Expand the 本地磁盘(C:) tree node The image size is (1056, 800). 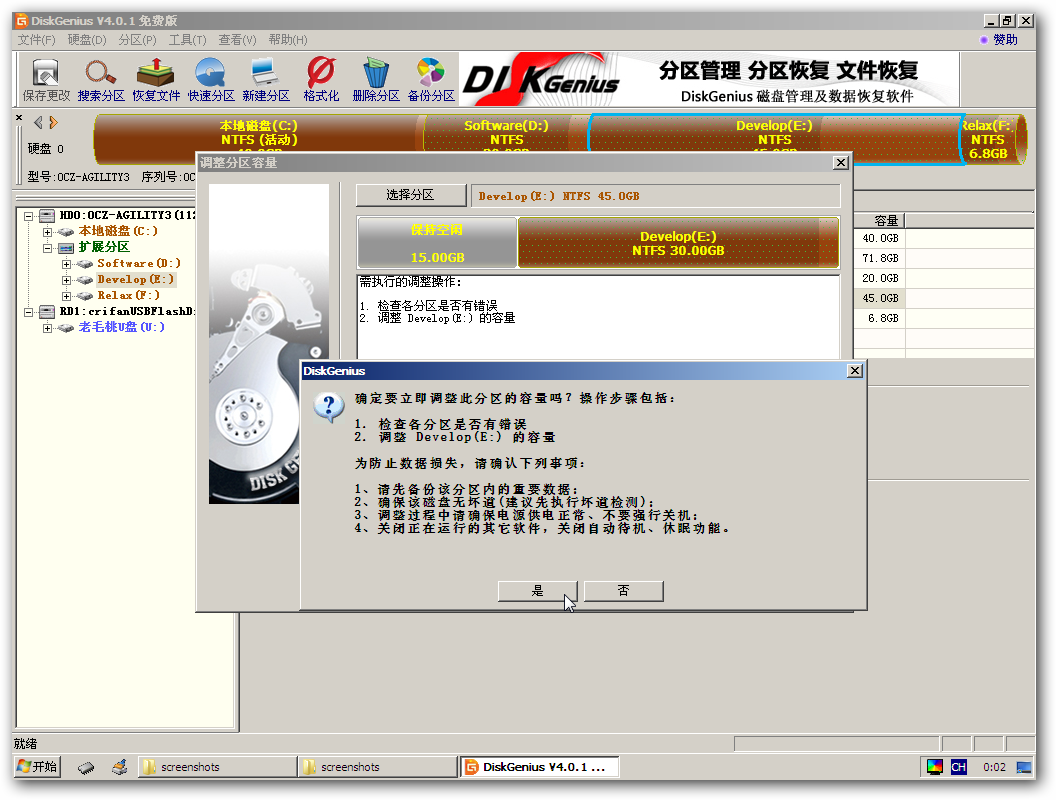[x=47, y=232]
